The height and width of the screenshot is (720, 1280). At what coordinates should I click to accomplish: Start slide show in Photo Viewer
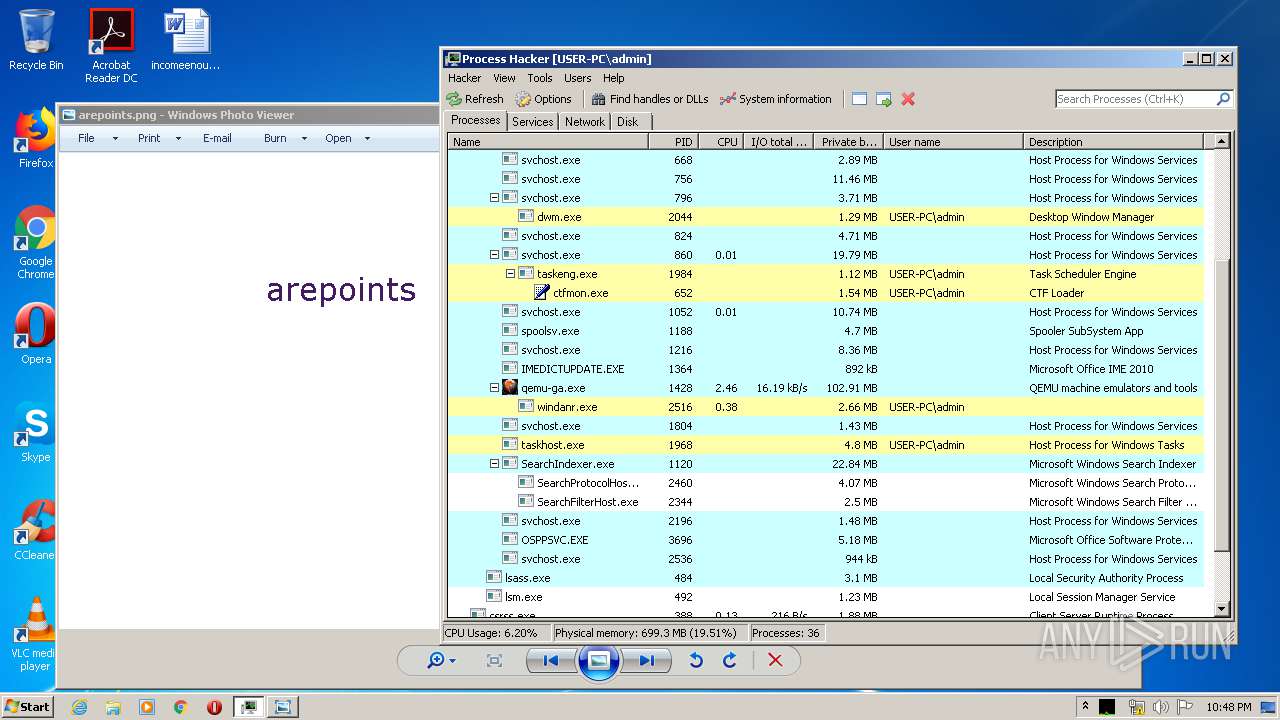598,660
